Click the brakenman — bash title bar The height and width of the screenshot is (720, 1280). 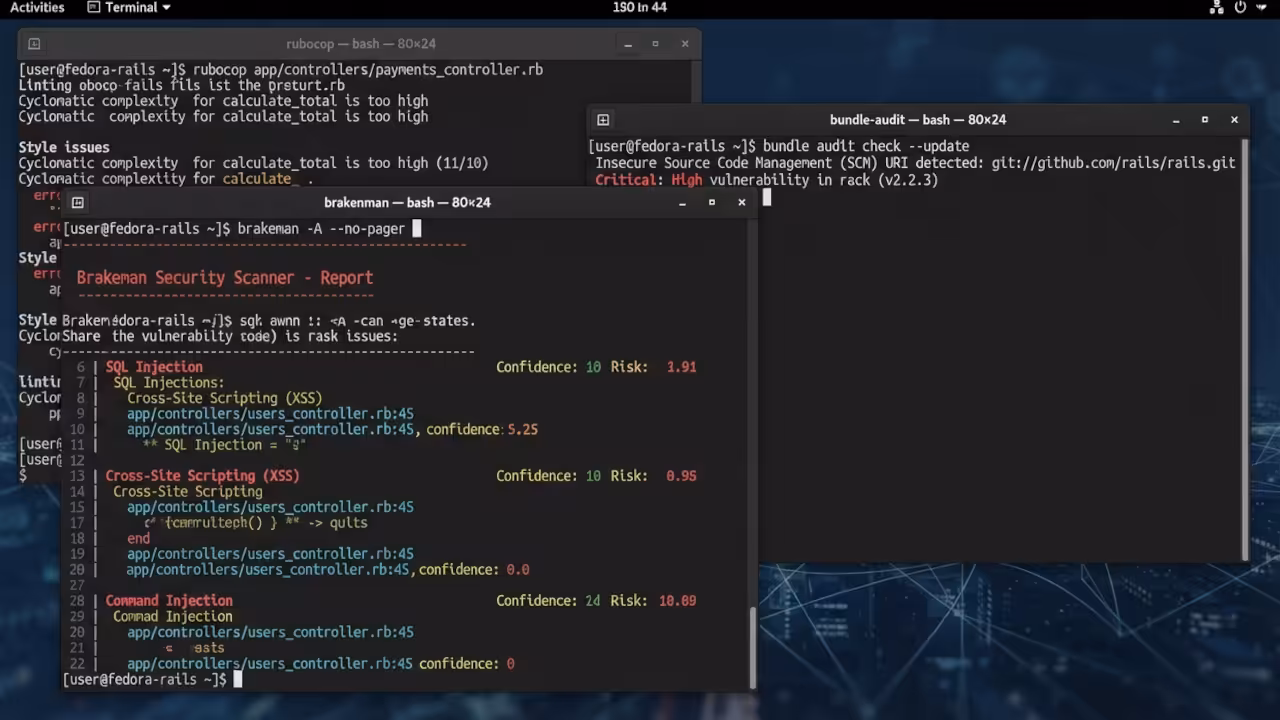click(x=407, y=203)
